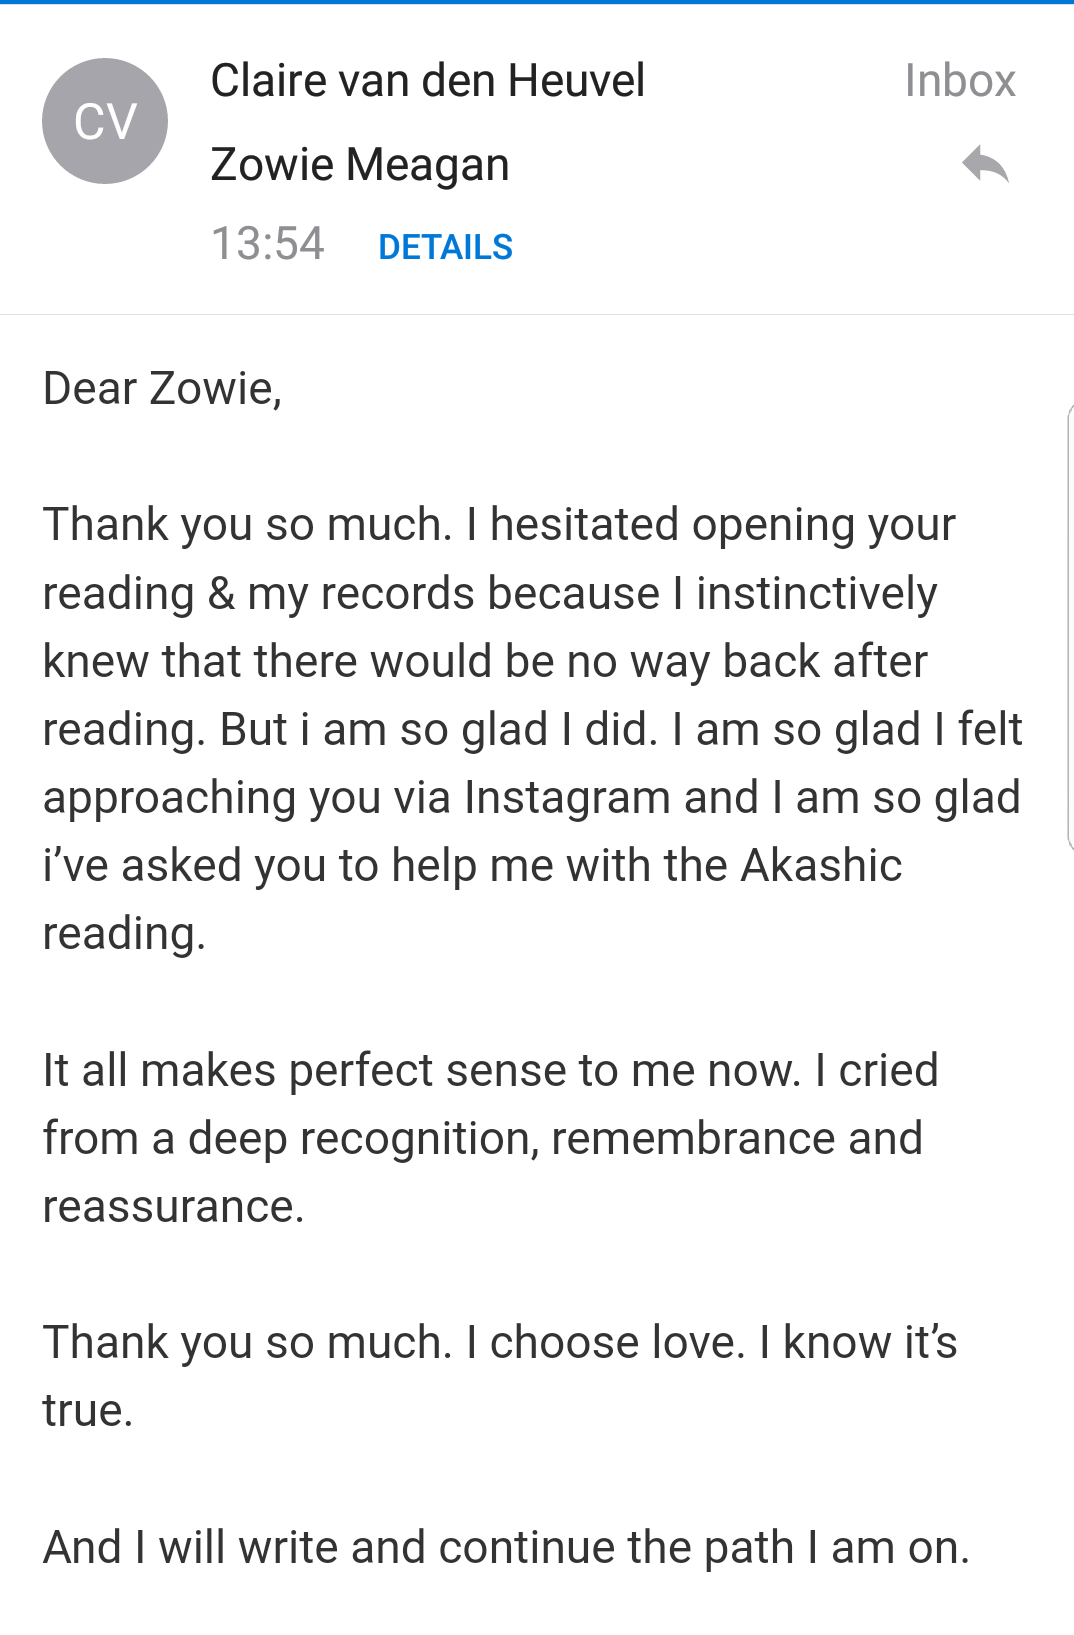Expand the message DETAILS
1074x1635 pixels.
point(445,247)
